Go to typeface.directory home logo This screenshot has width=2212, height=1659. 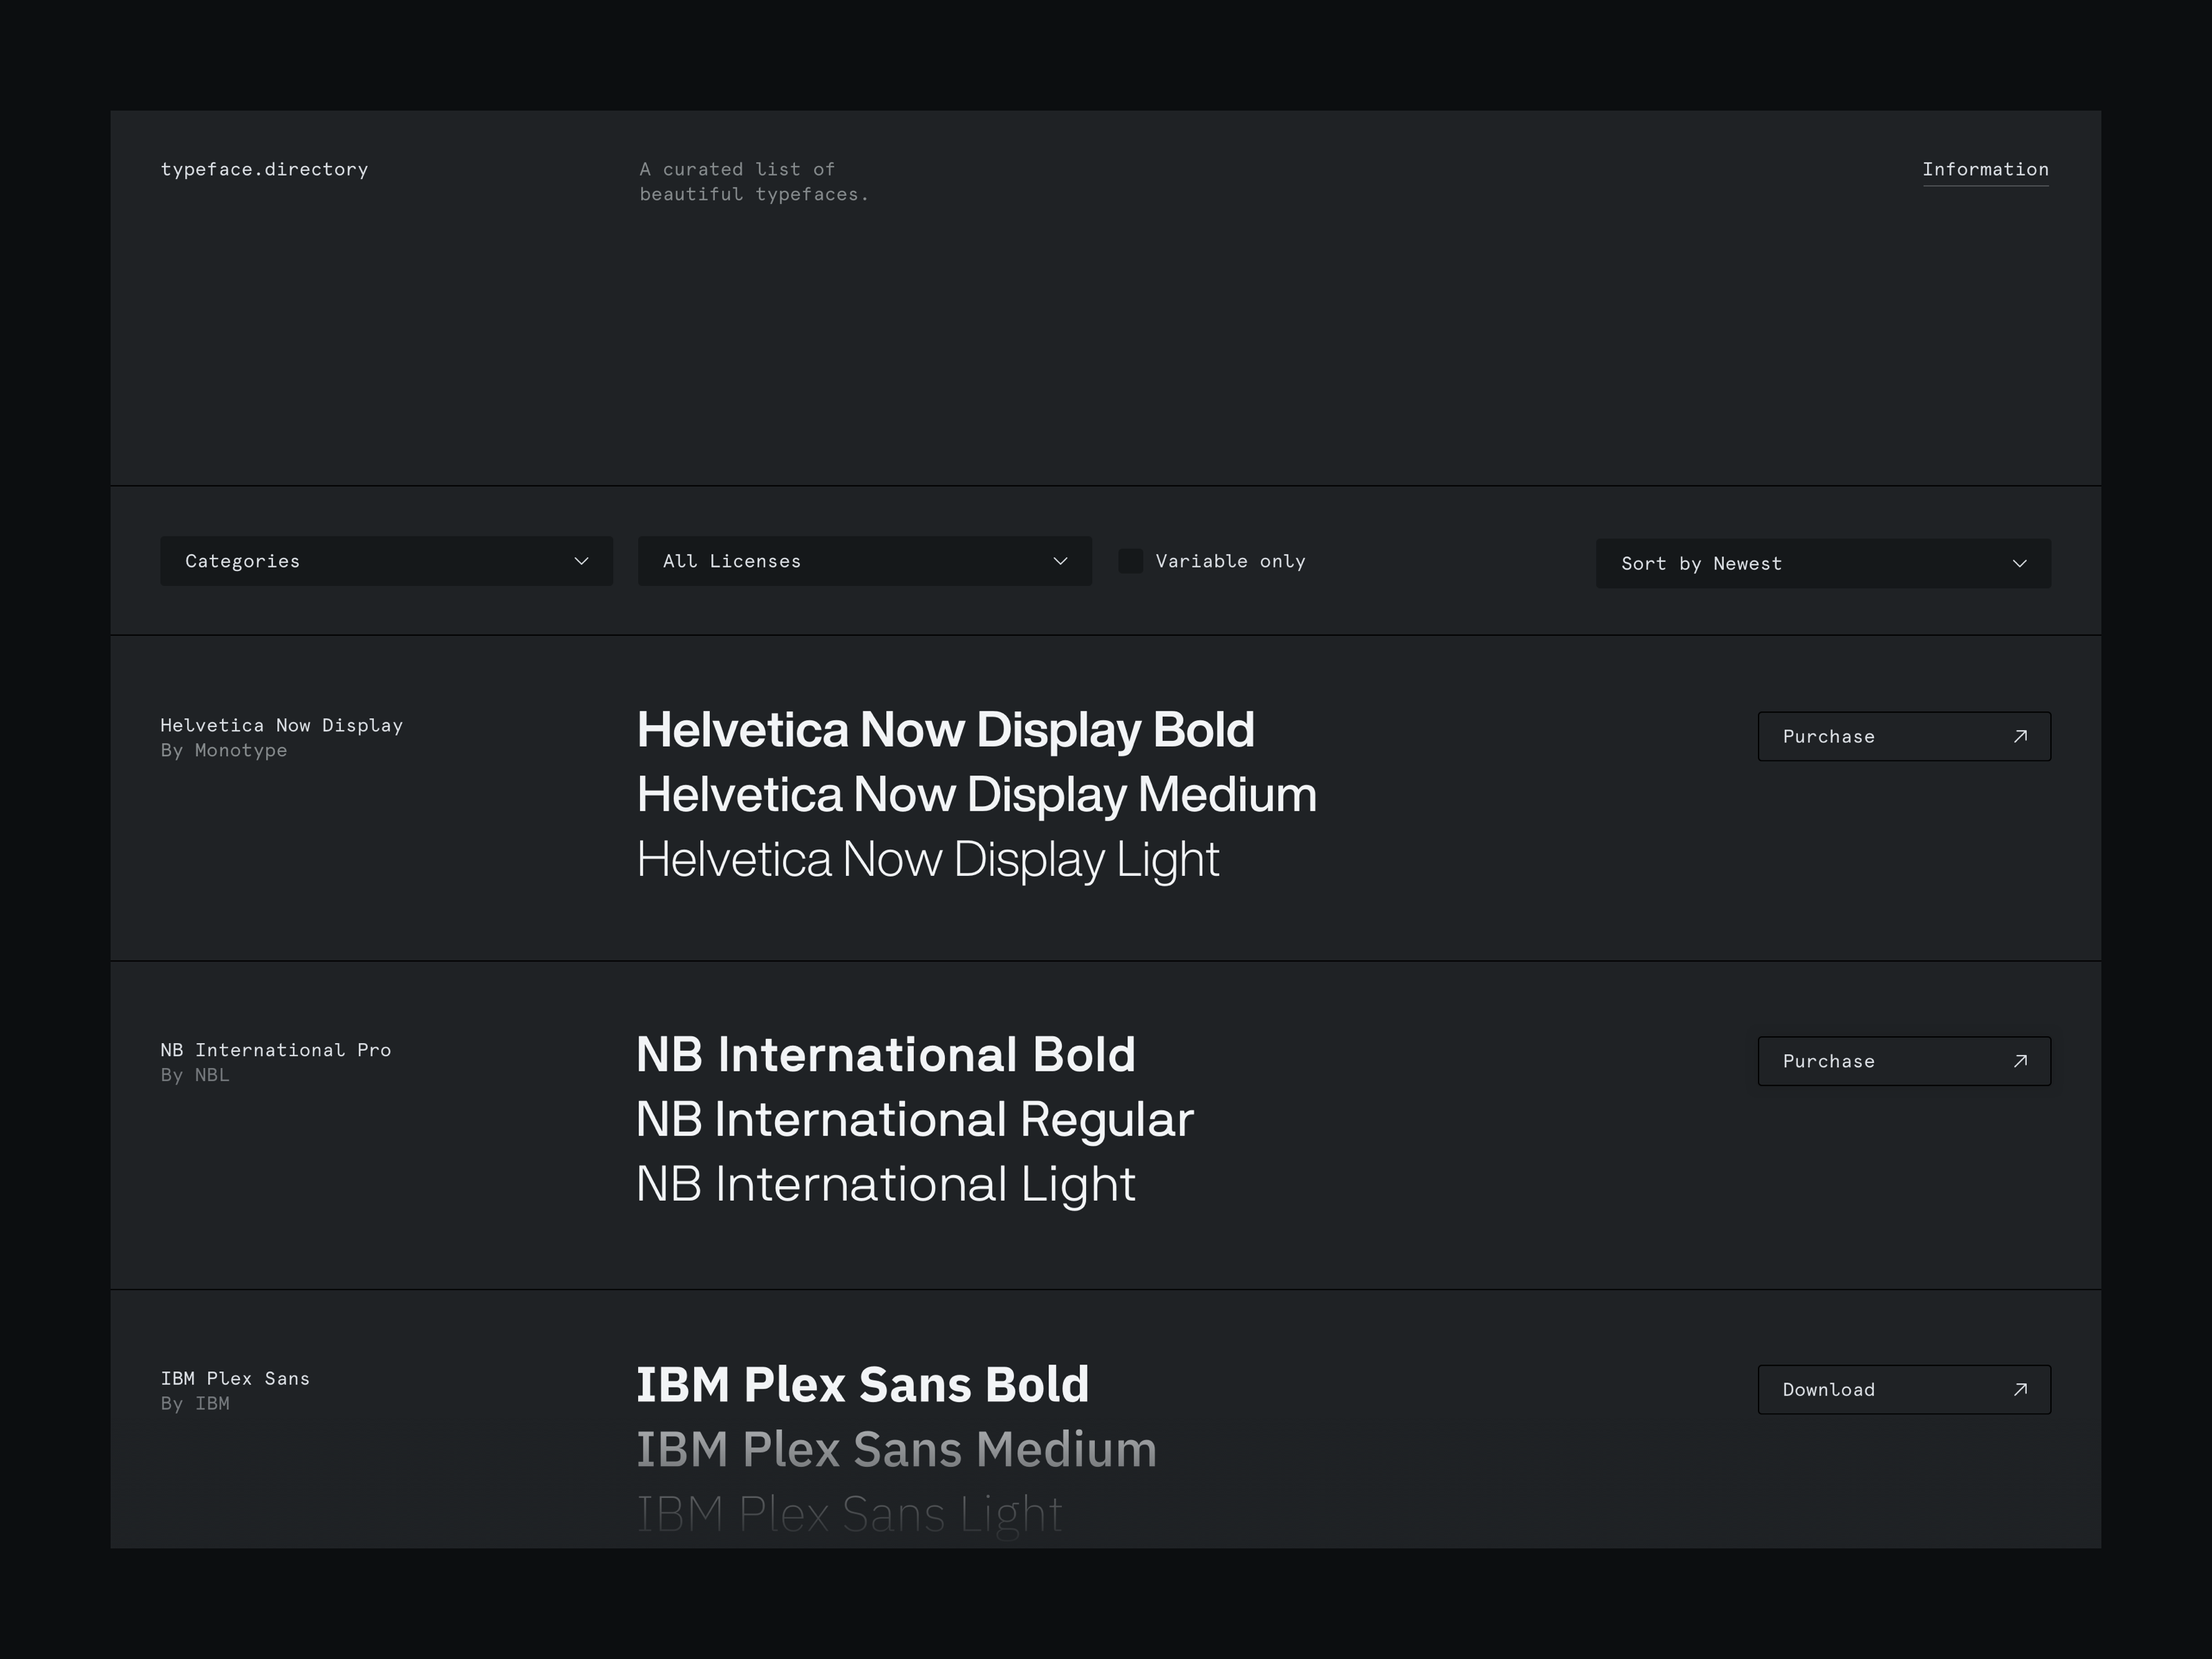click(x=264, y=169)
